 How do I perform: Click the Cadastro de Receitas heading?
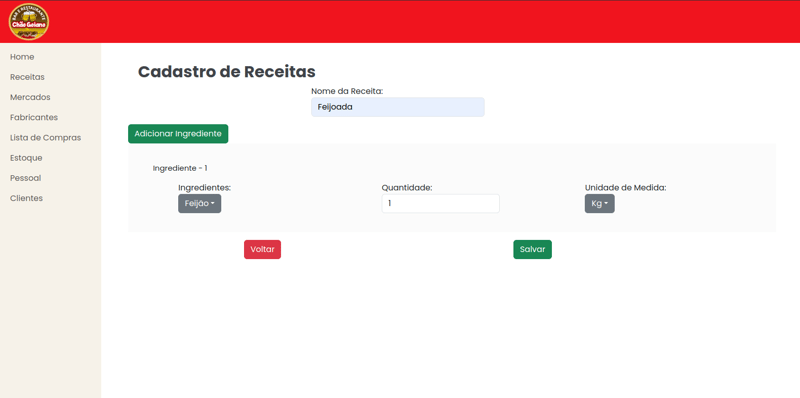[x=227, y=71]
